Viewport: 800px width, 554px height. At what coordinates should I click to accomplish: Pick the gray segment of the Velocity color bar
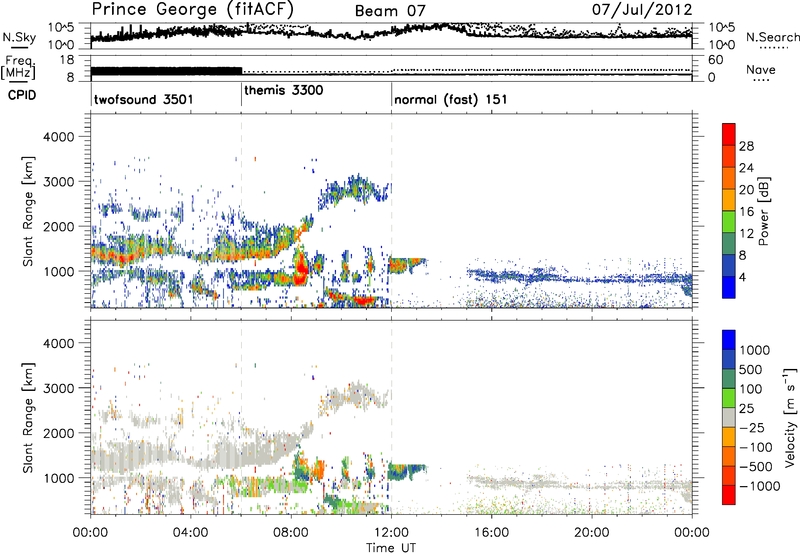[x=729, y=418]
